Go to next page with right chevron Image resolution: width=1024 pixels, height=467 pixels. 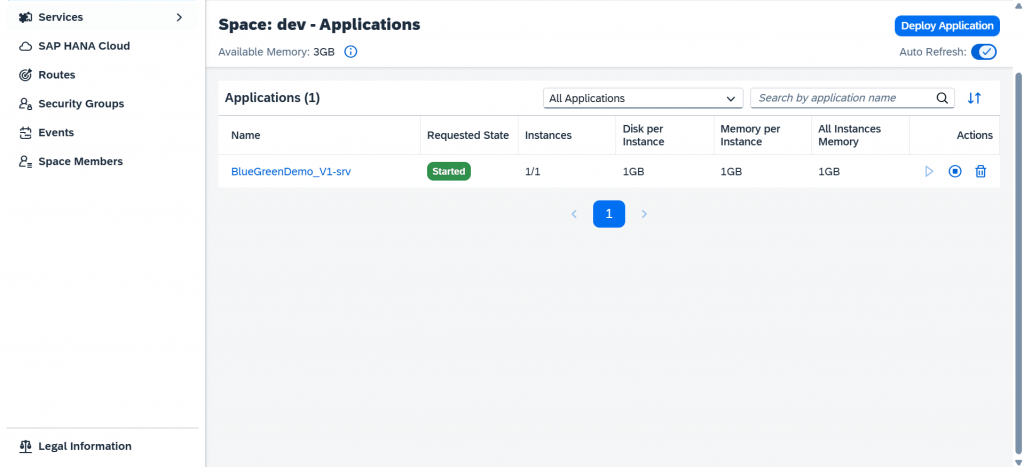tap(644, 214)
